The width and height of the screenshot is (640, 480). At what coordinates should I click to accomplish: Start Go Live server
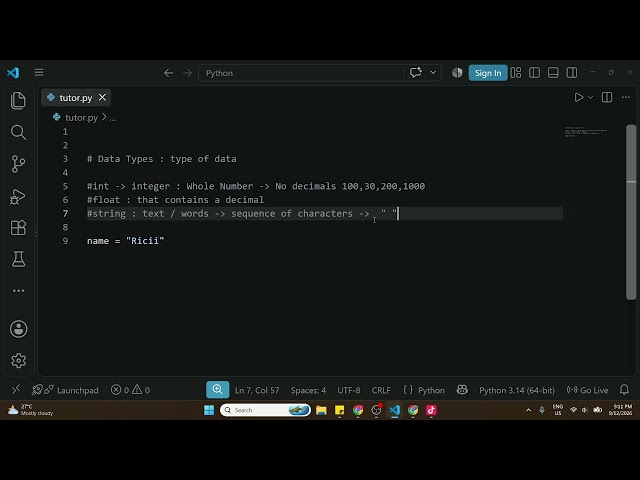tap(587, 390)
